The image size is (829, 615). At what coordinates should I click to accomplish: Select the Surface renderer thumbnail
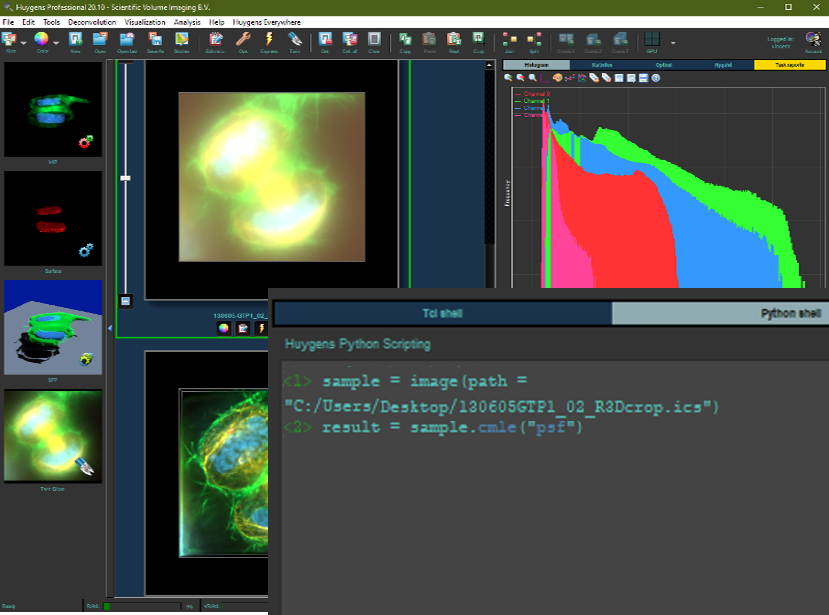point(53,218)
